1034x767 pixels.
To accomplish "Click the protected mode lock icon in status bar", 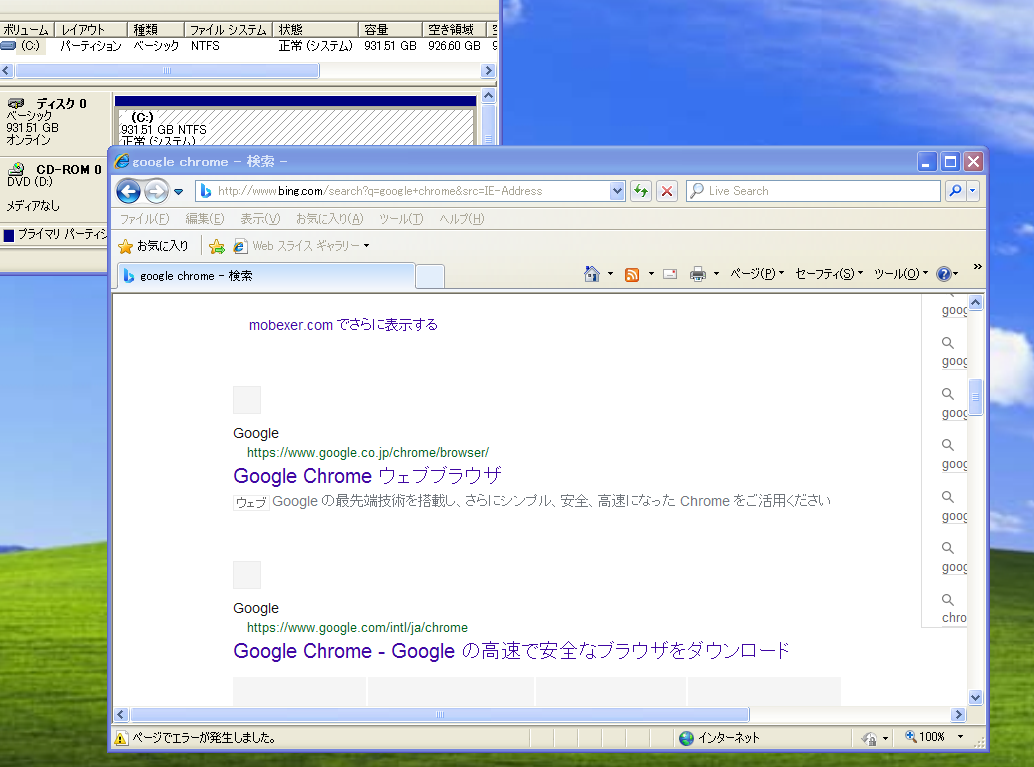I will click(x=869, y=739).
